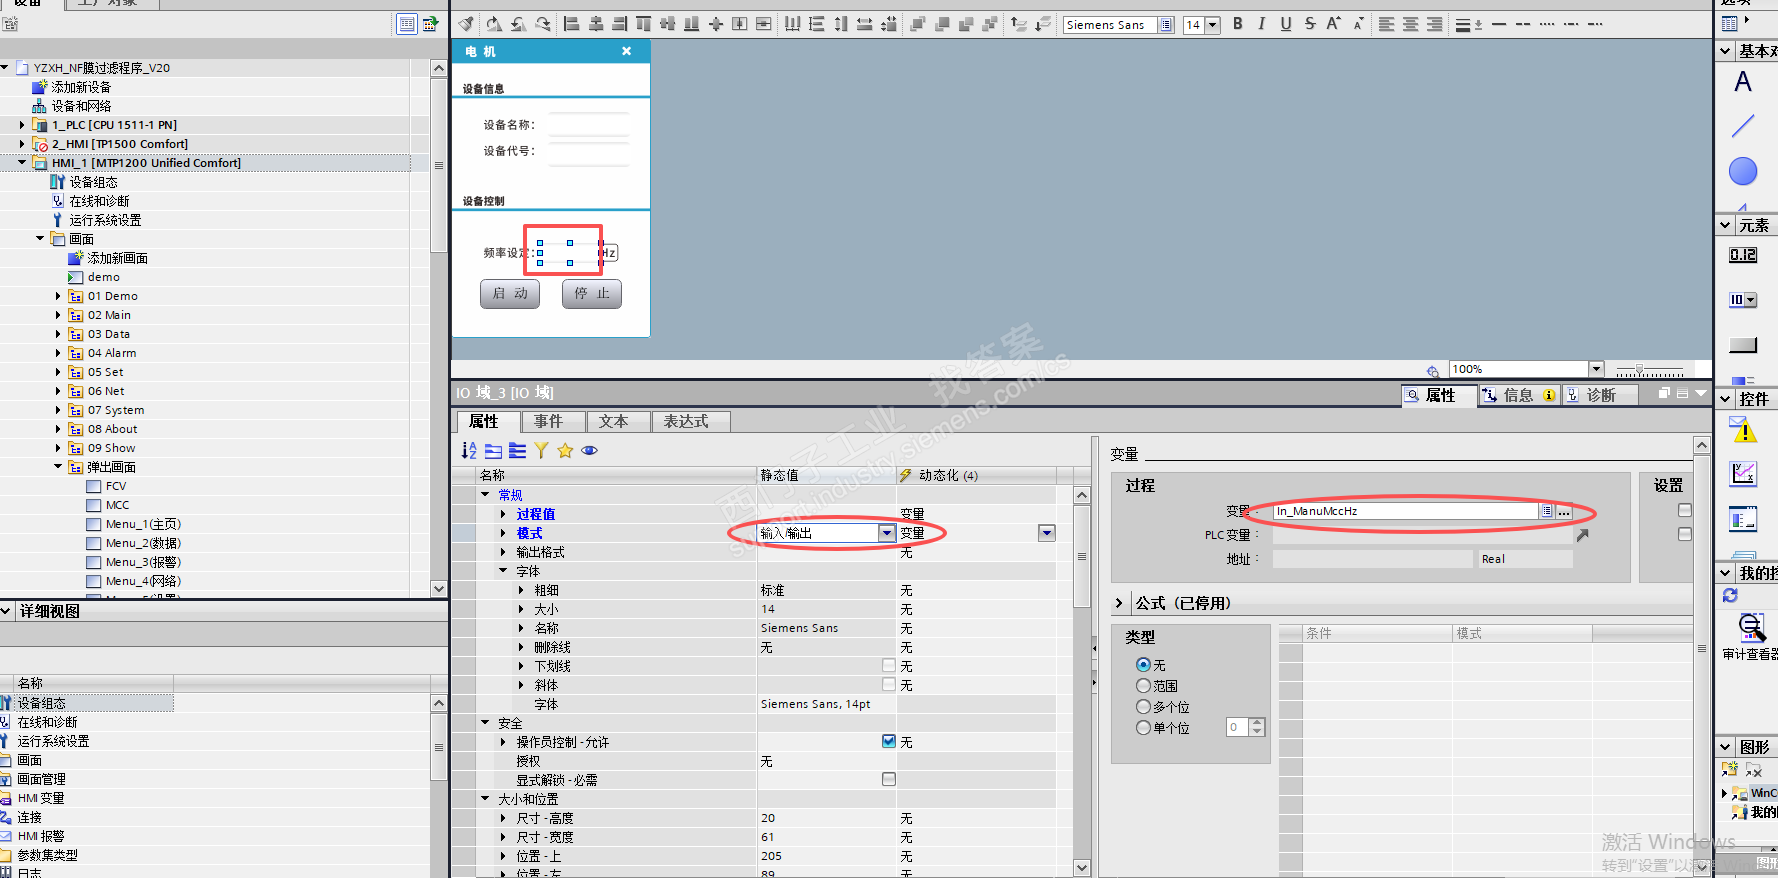Image resolution: width=1778 pixels, height=878 pixels.
Task: Toggle the eye visibility icon in properties
Action: (590, 451)
